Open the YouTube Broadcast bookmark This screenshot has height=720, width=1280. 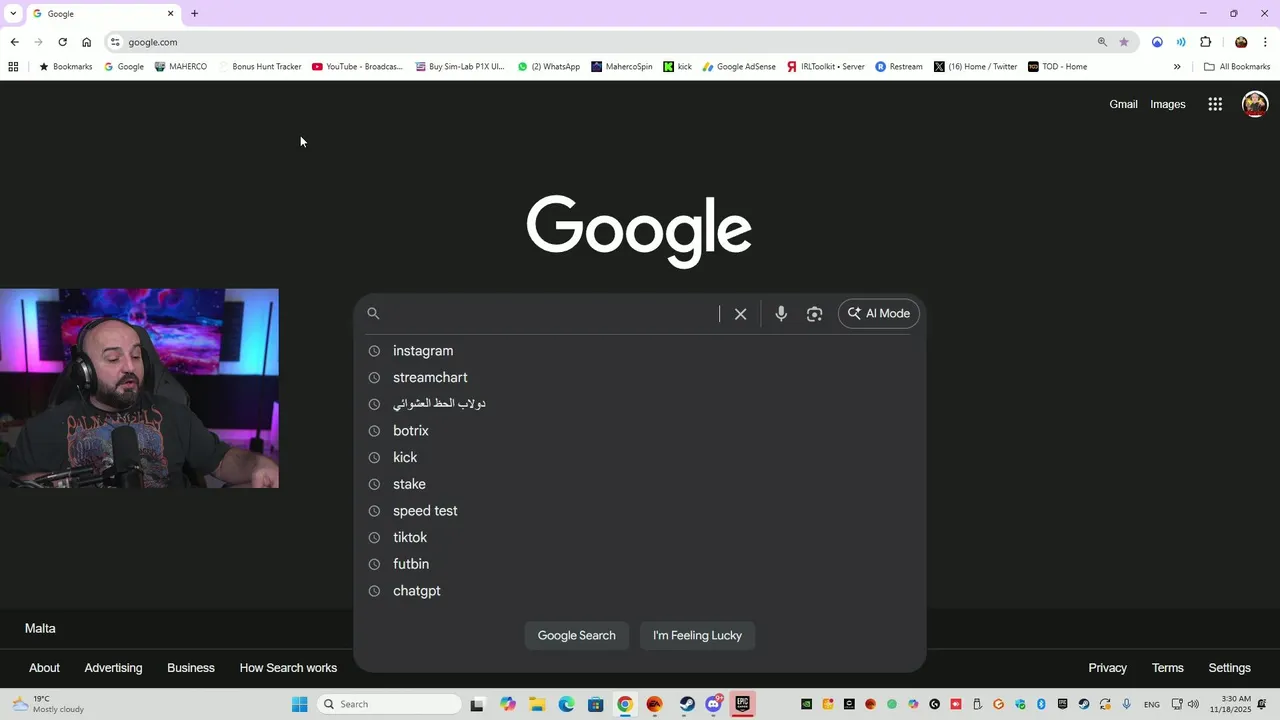[357, 67]
